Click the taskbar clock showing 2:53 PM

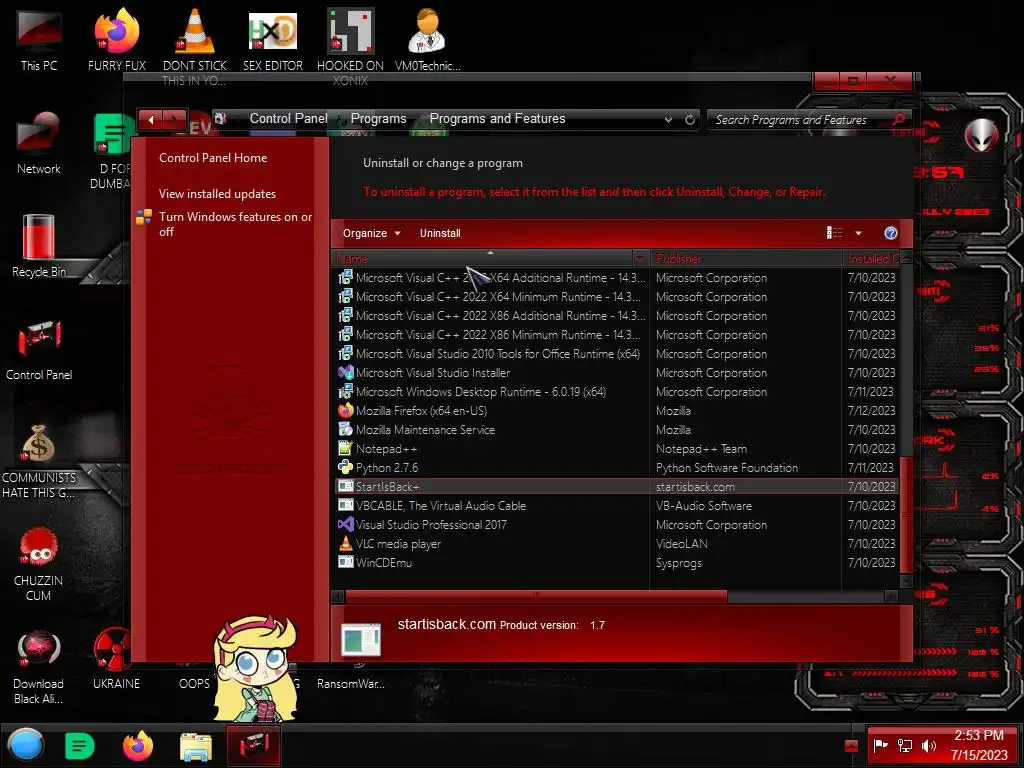coord(978,745)
